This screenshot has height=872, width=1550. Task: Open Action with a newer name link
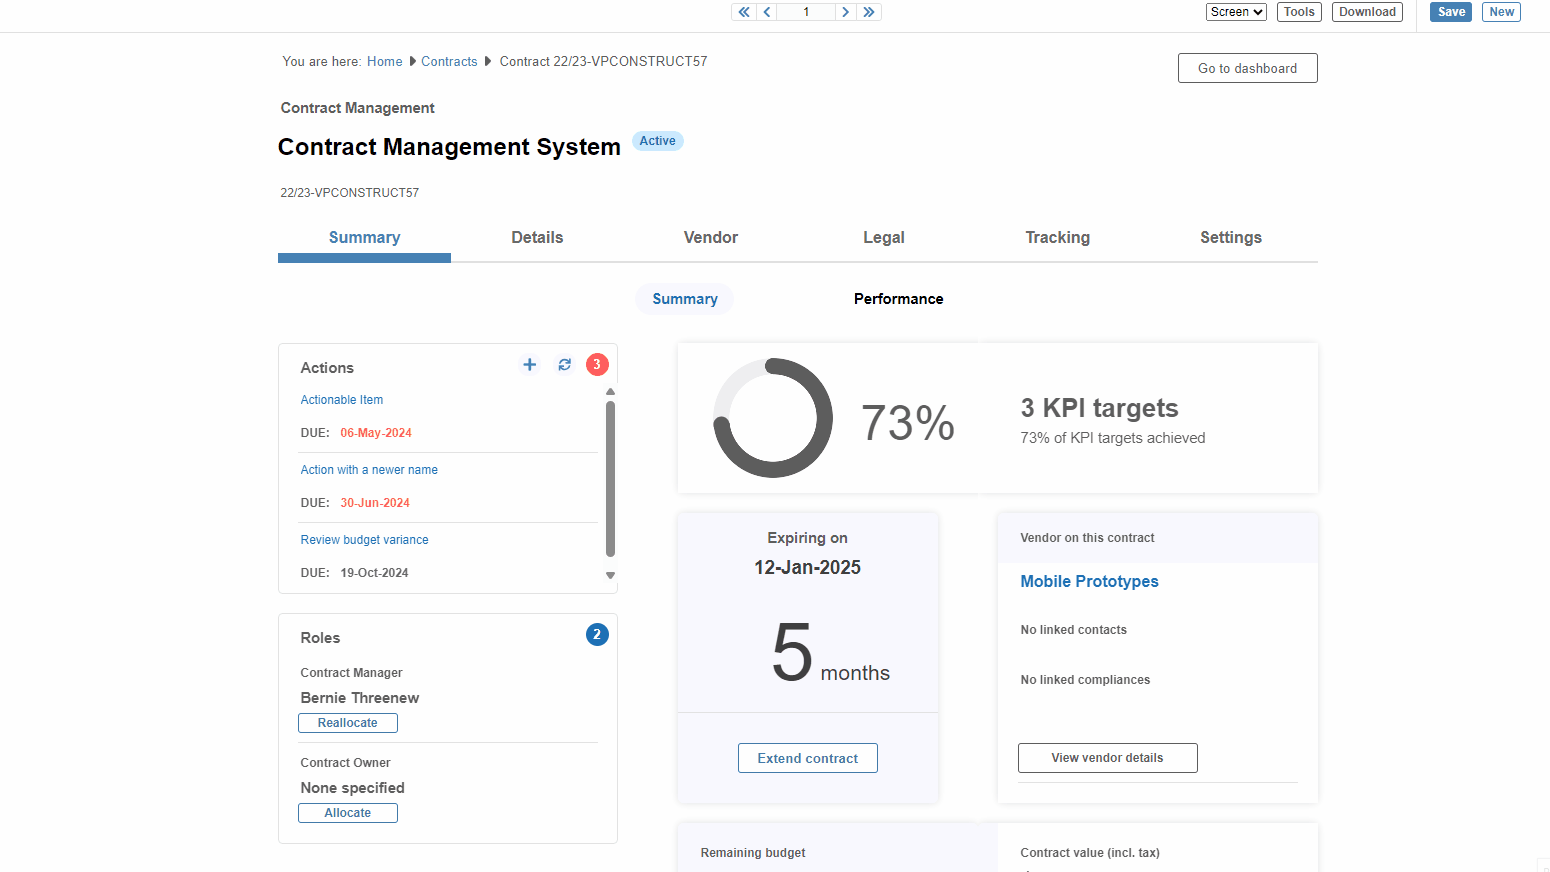click(x=369, y=470)
